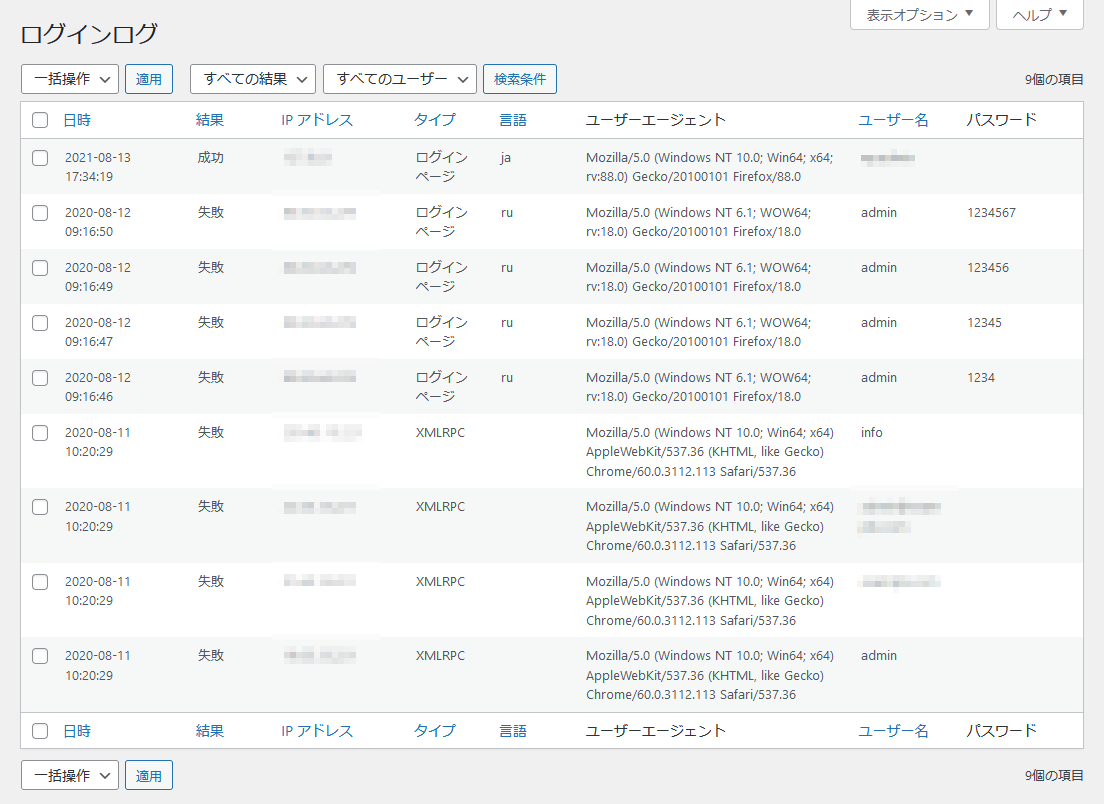
Task: Check the row dated 2020-08-12 09:16:47
Action: pos(40,322)
